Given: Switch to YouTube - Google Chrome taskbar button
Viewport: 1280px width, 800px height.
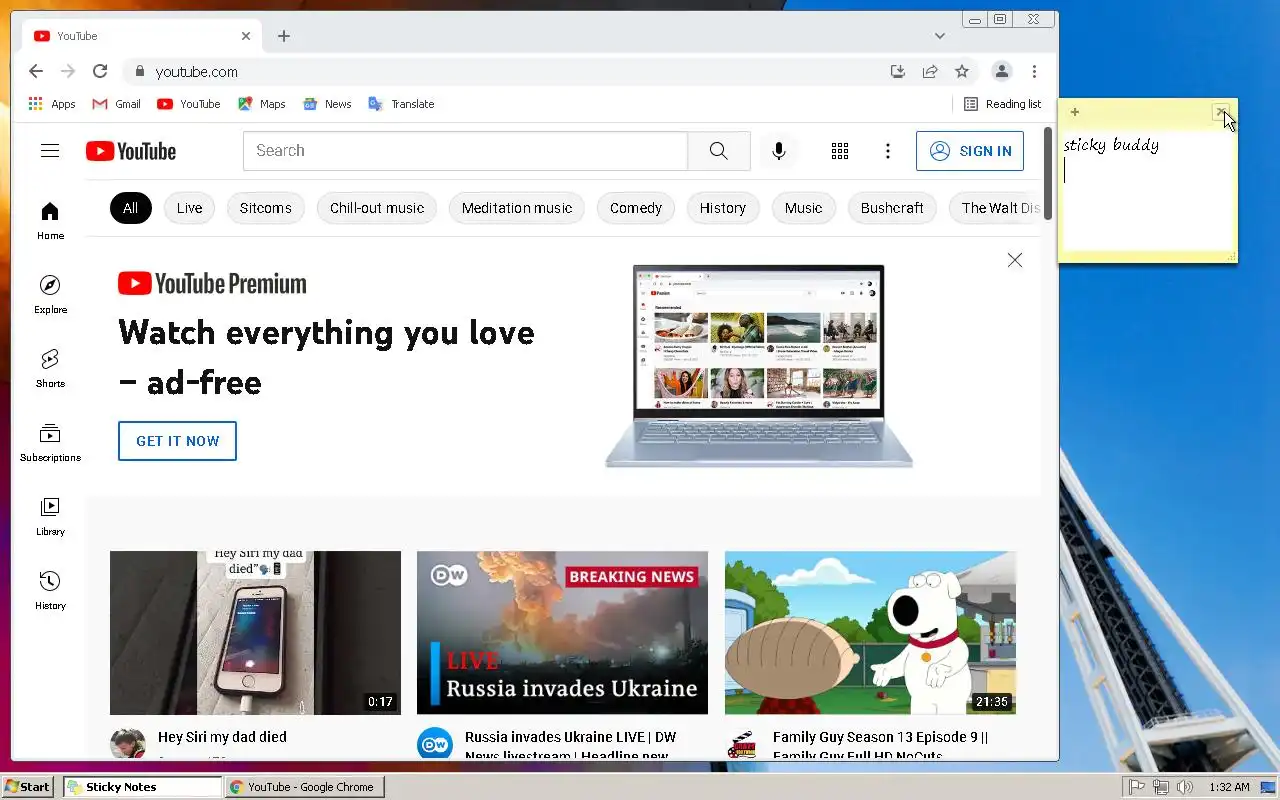Looking at the screenshot, I should (x=304, y=787).
